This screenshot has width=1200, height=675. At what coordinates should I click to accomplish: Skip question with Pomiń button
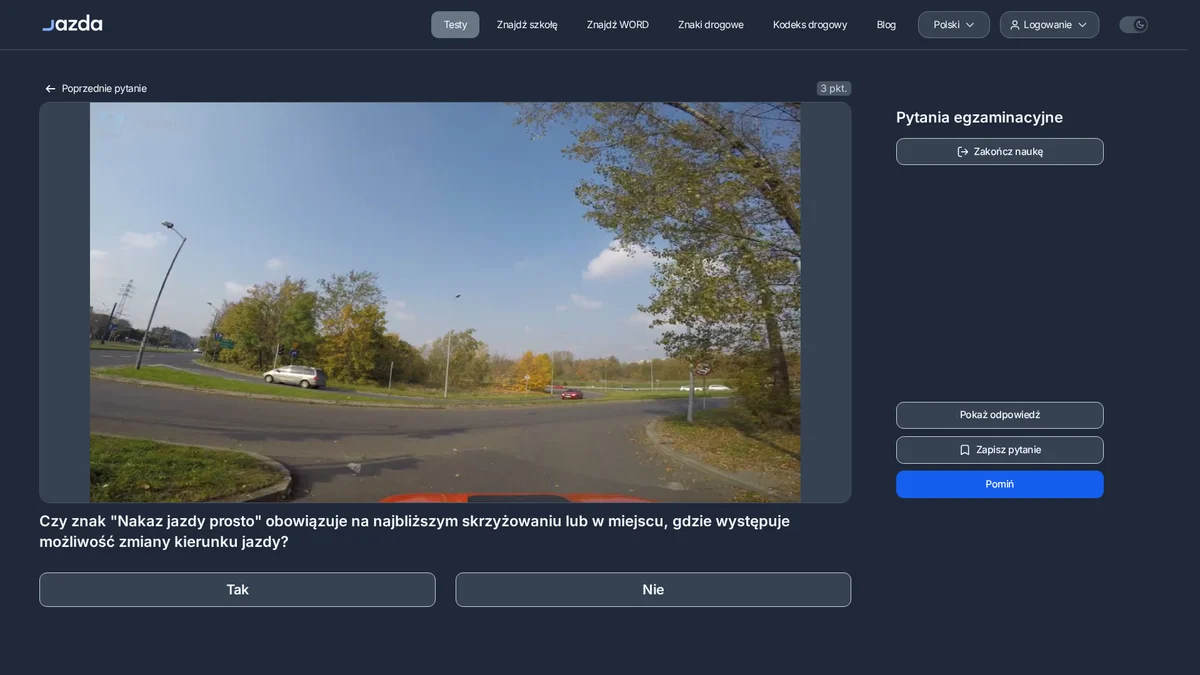click(x=1000, y=484)
